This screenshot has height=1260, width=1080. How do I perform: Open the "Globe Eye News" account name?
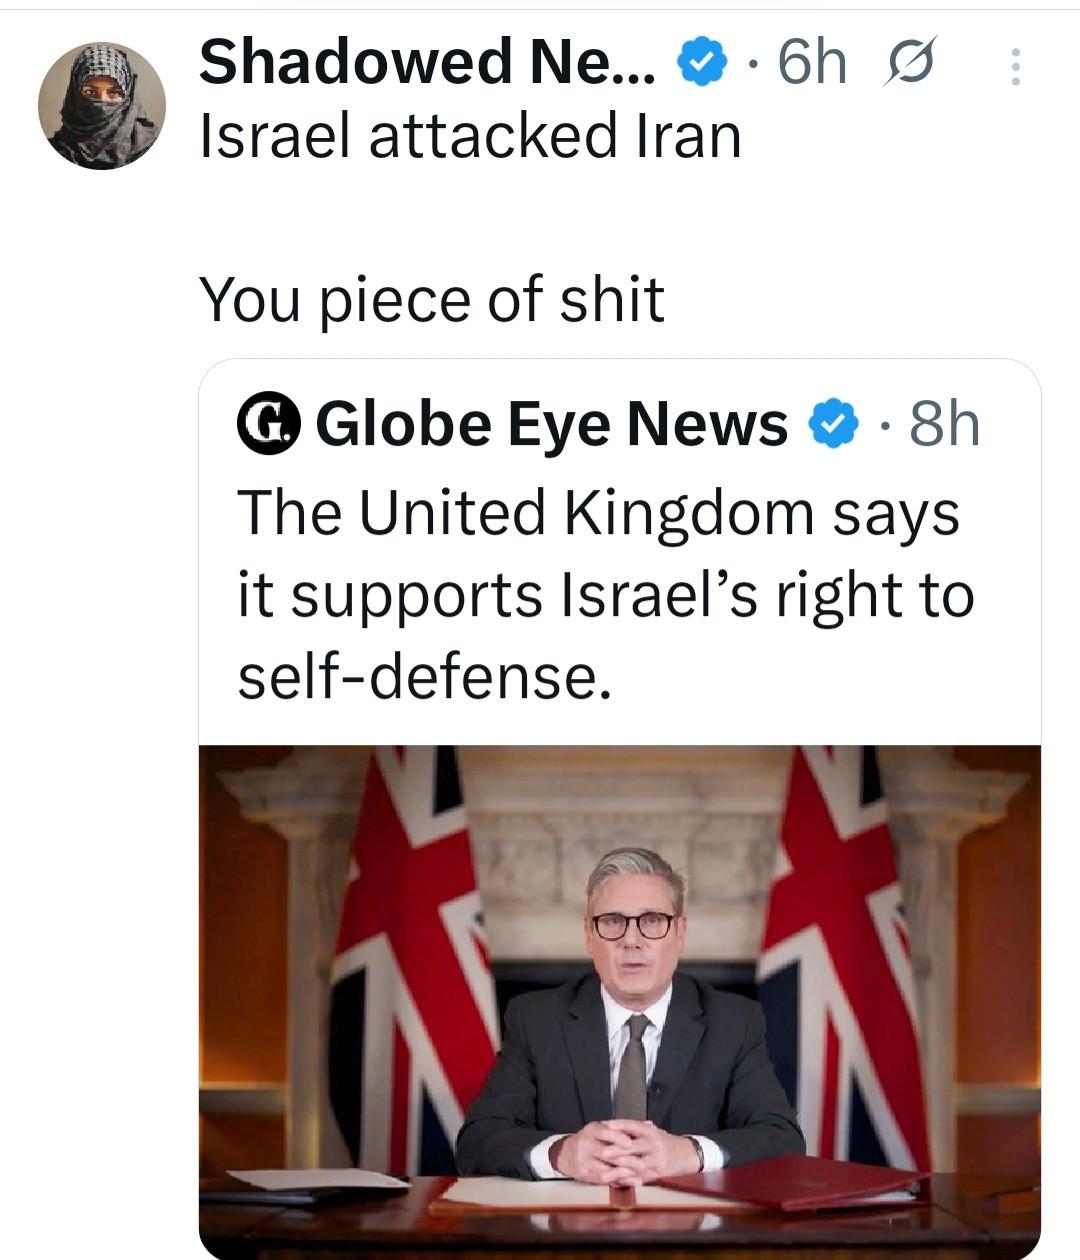(552, 424)
